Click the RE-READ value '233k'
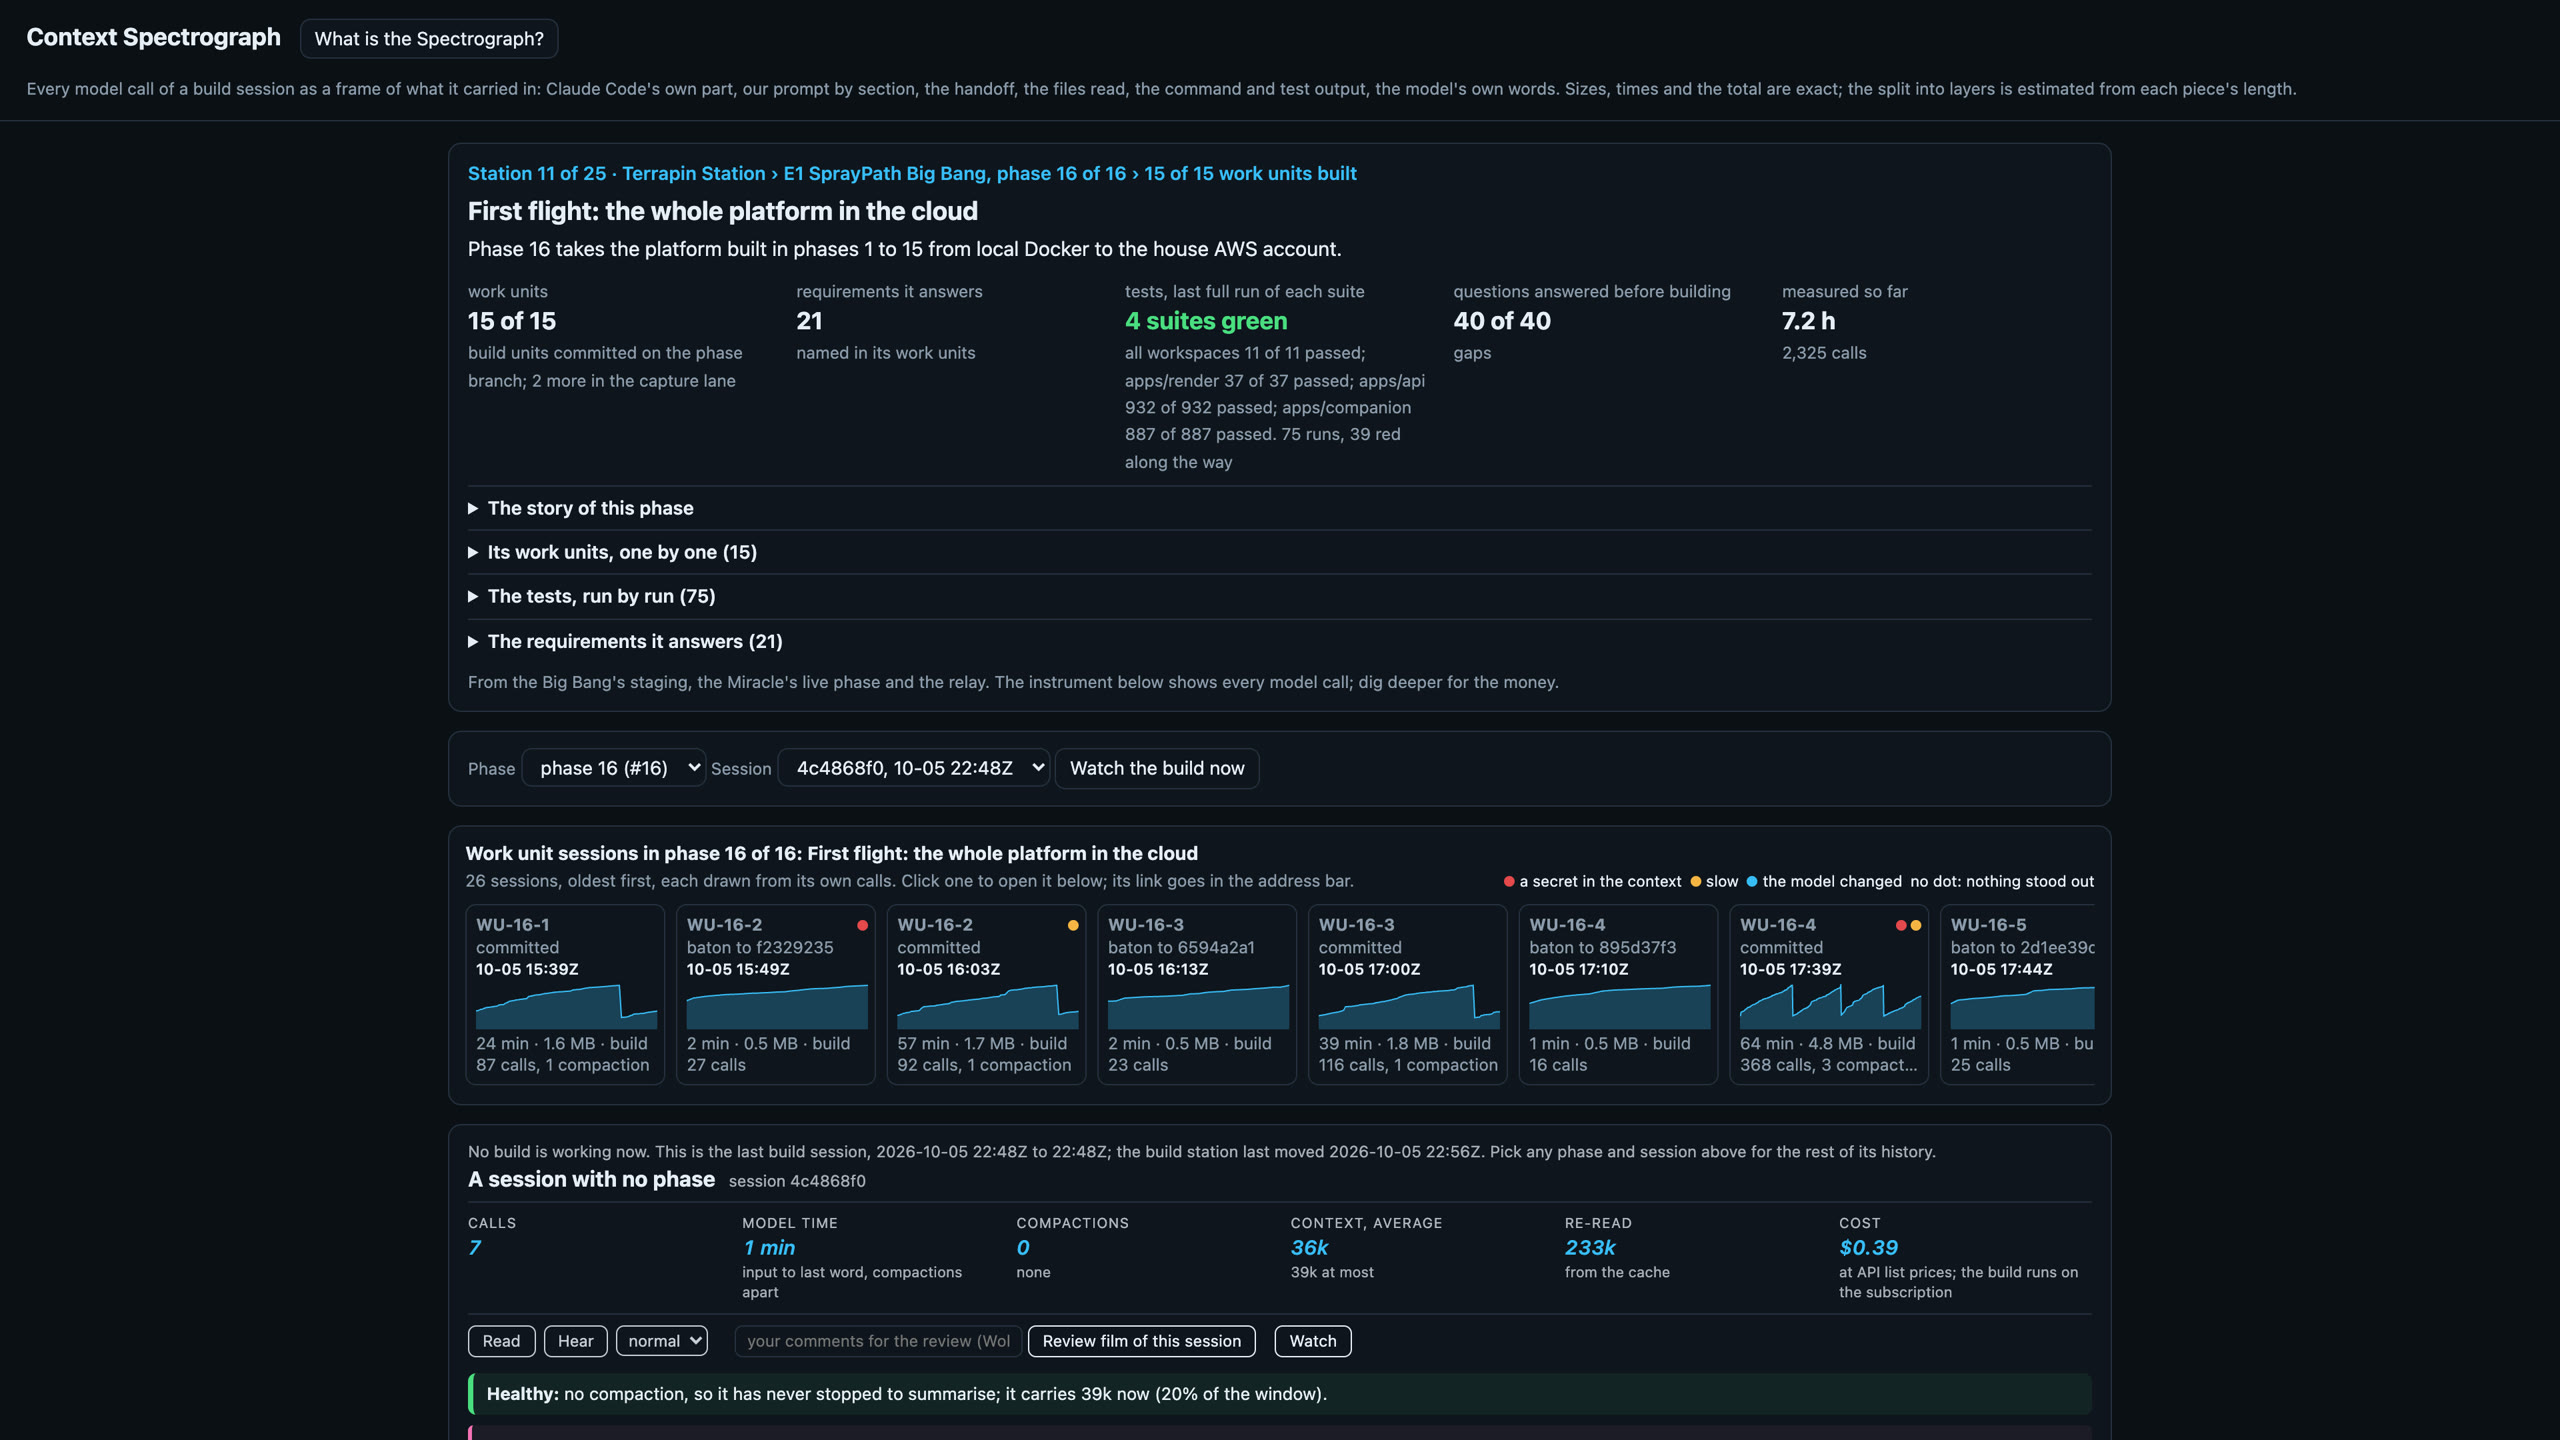Image resolution: width=2560 pixels, height=1440 pixels. tap(1590, 1248)
